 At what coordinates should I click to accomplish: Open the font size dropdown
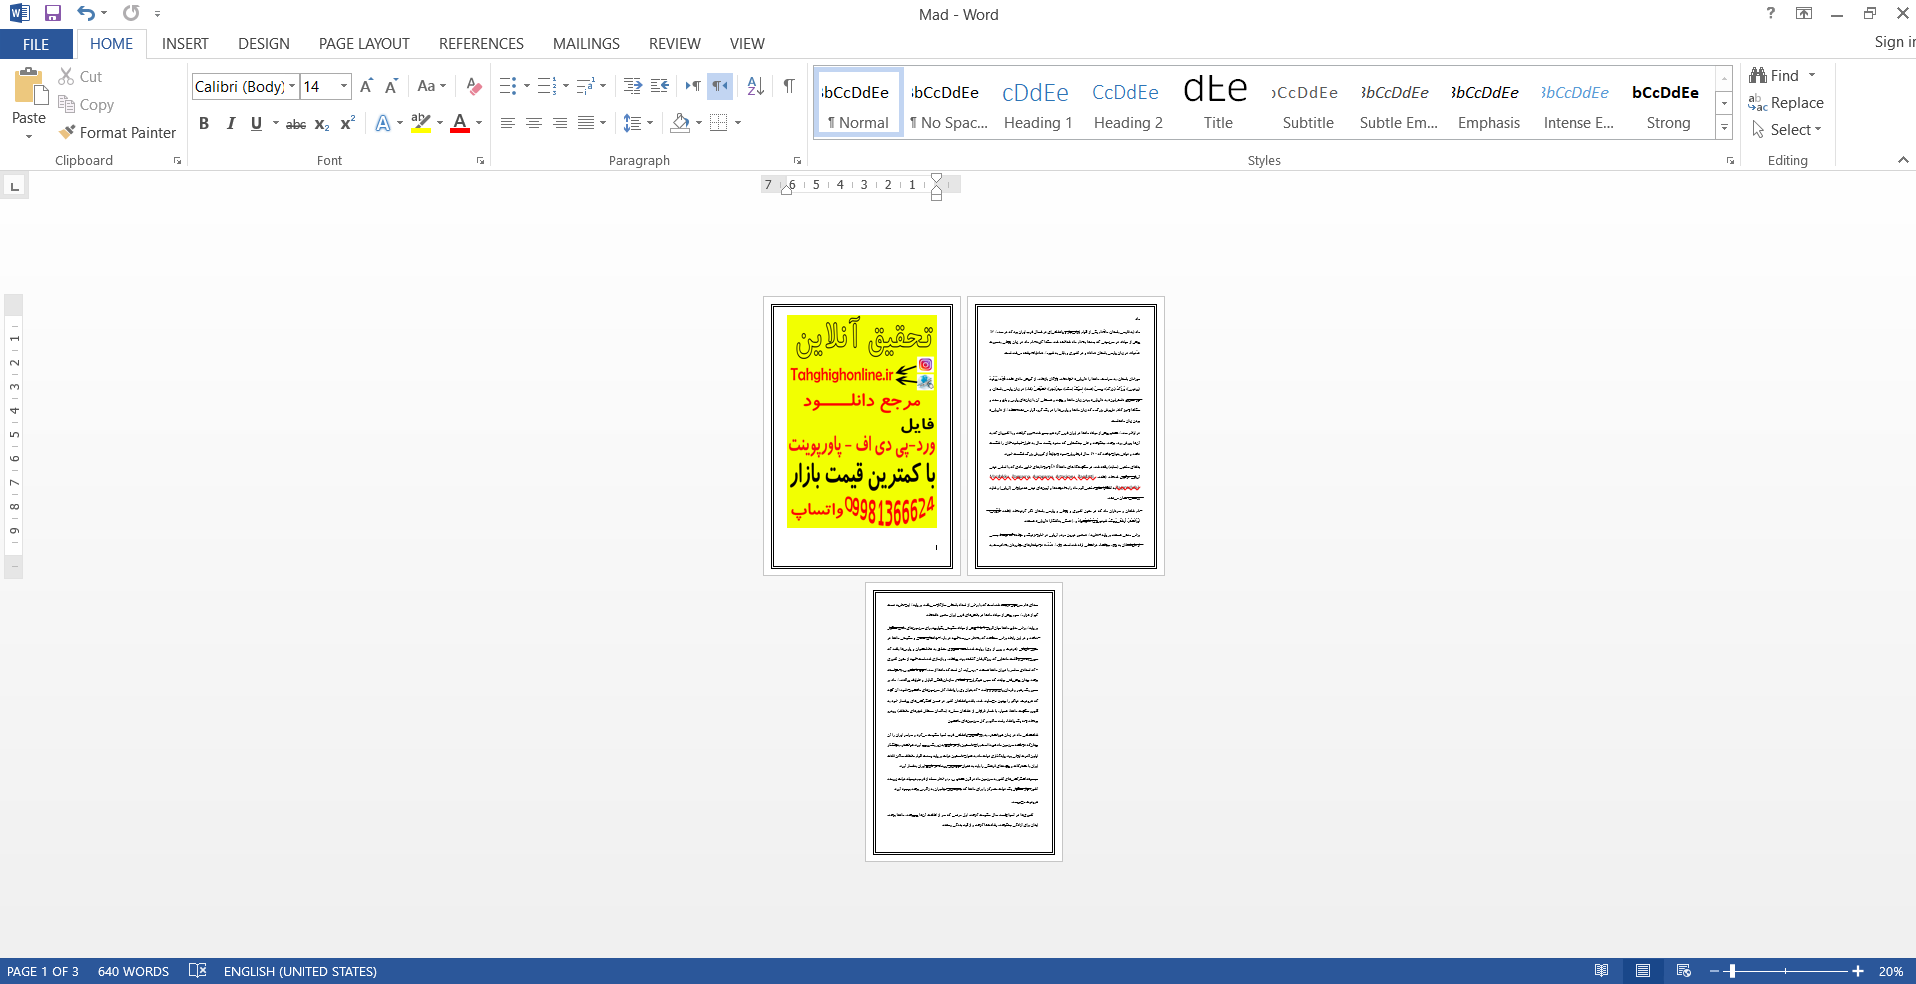tap(344, 87)
